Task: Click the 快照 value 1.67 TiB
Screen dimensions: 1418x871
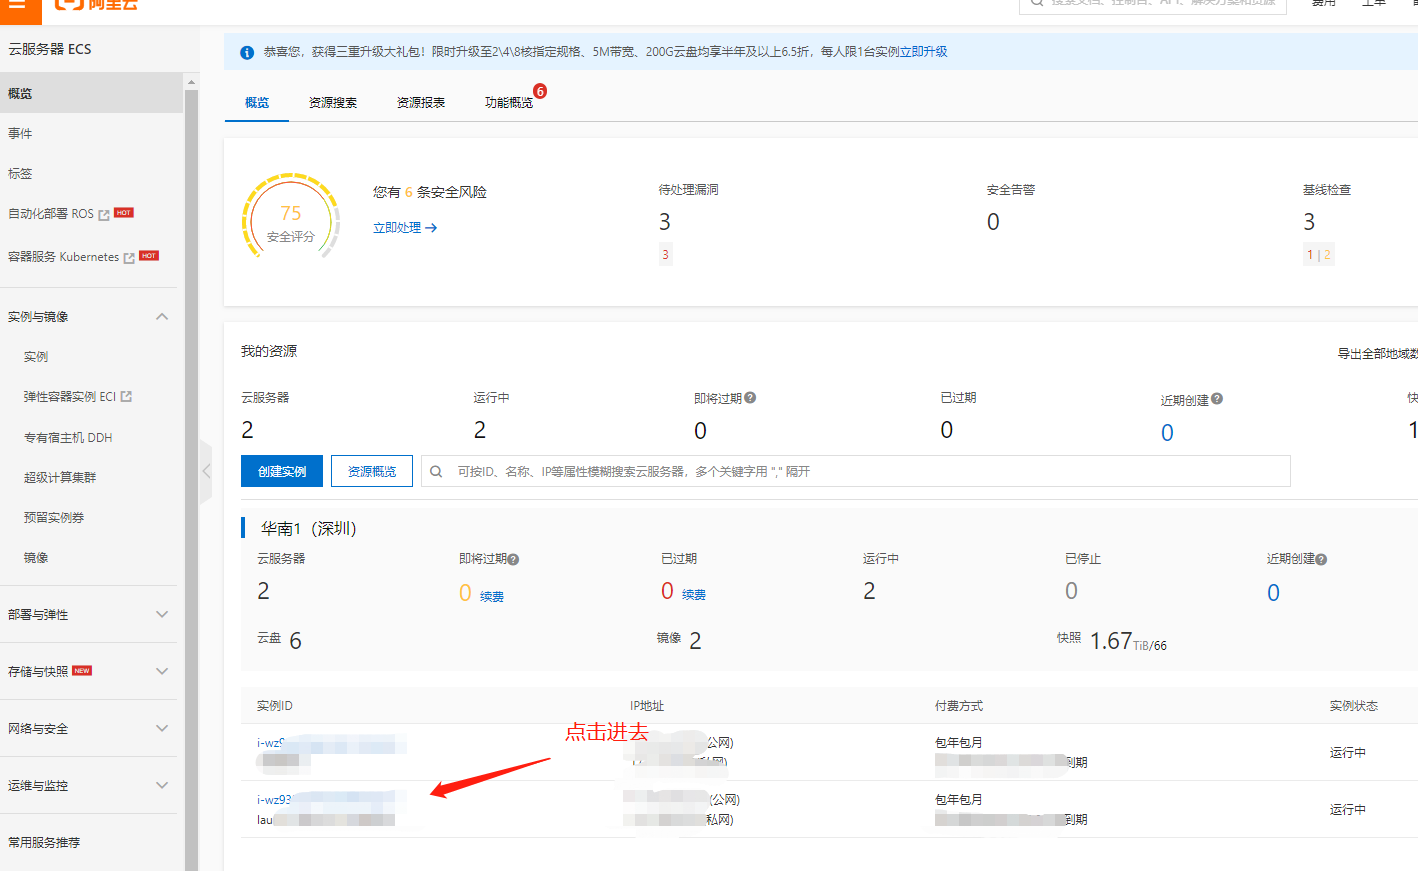Action: coord(1128,641)
